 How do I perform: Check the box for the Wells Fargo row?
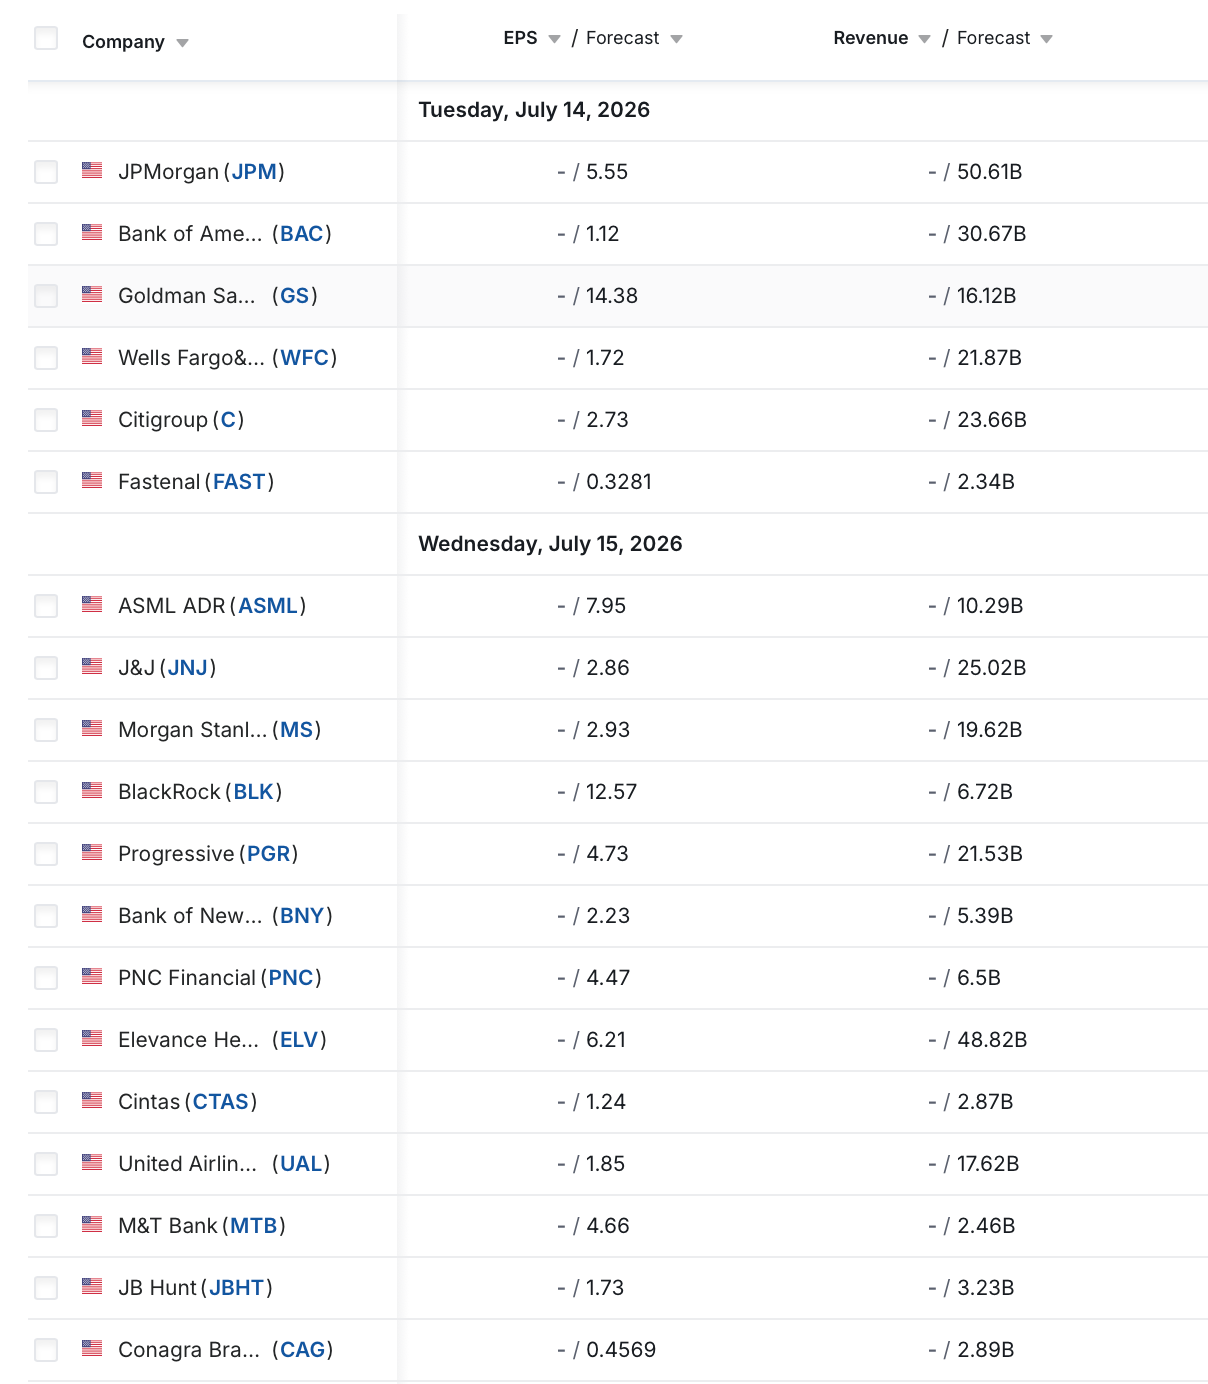tap(46, 358)
